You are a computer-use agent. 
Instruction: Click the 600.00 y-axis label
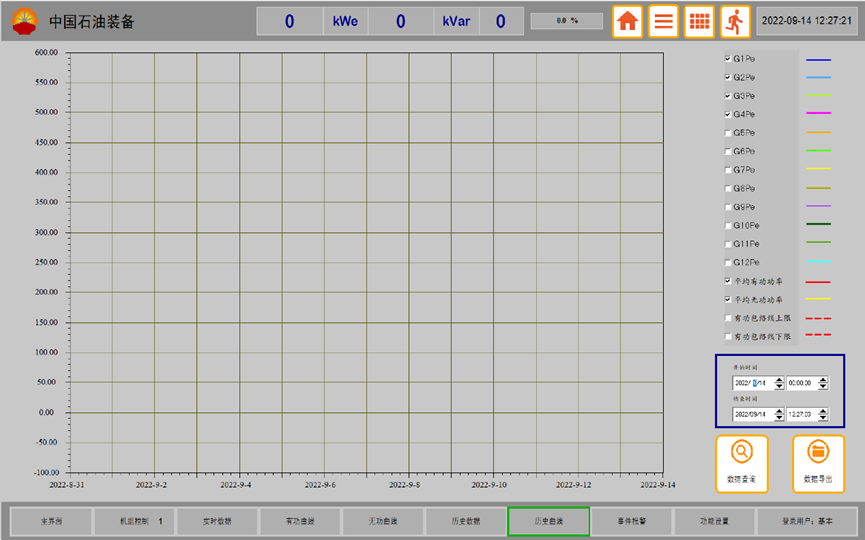point(46,52)
